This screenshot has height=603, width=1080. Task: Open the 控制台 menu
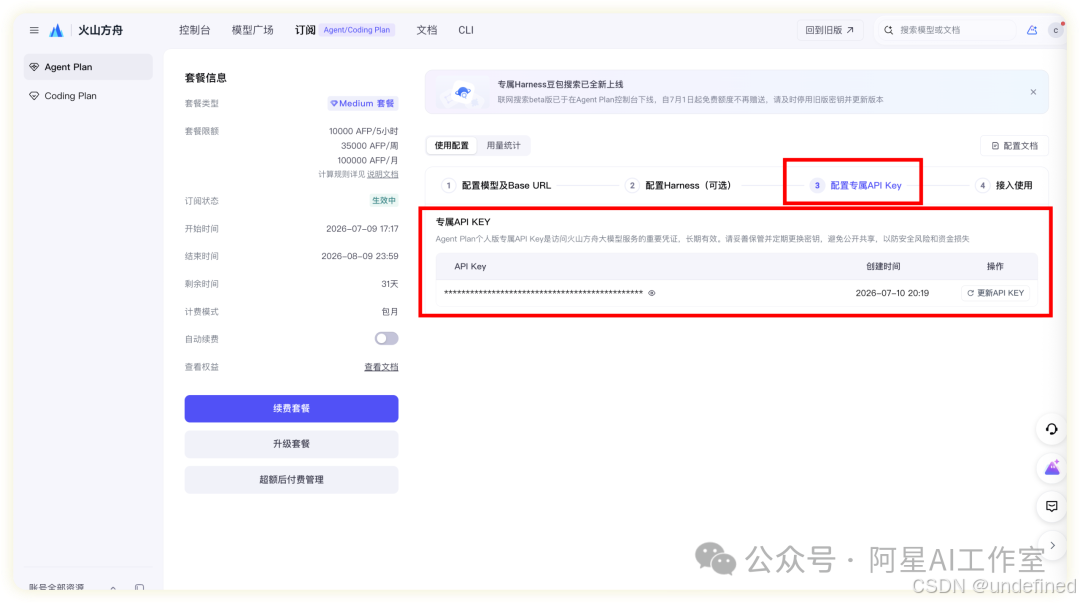pos(194,30)
